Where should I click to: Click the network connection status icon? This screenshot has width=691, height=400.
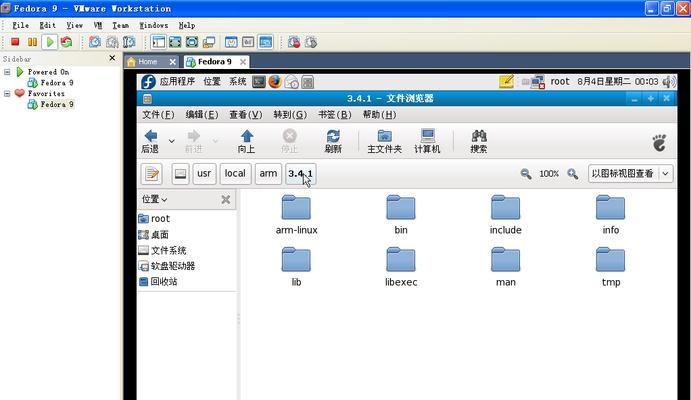coord(538,82)
